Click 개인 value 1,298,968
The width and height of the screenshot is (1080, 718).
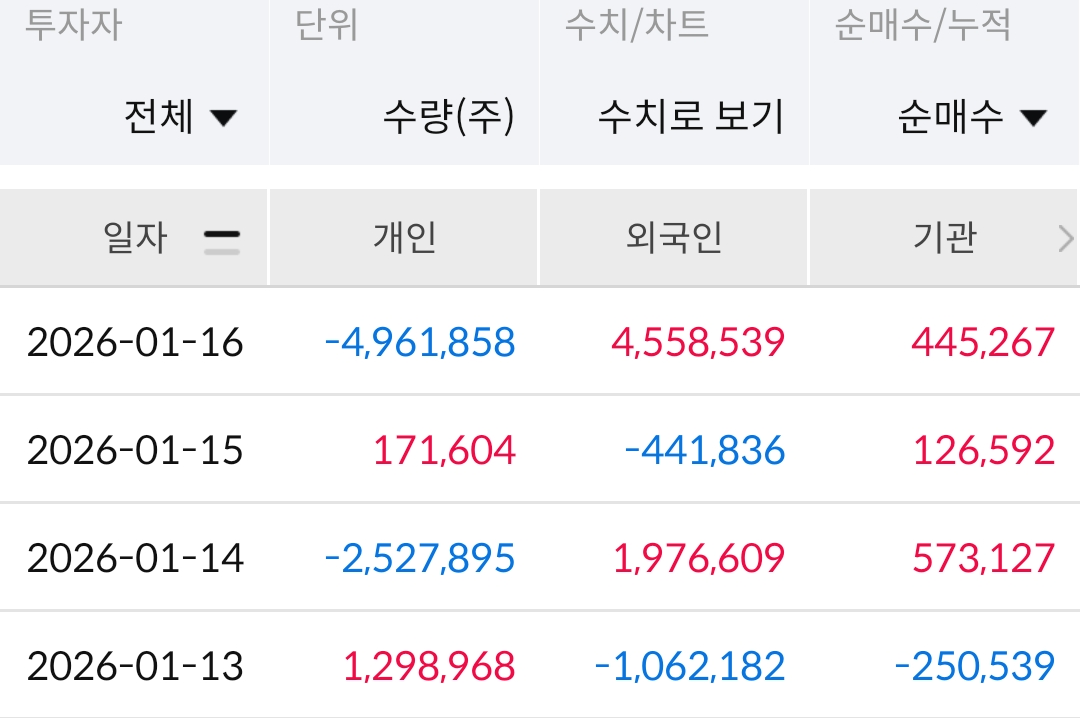coord(430,665)
